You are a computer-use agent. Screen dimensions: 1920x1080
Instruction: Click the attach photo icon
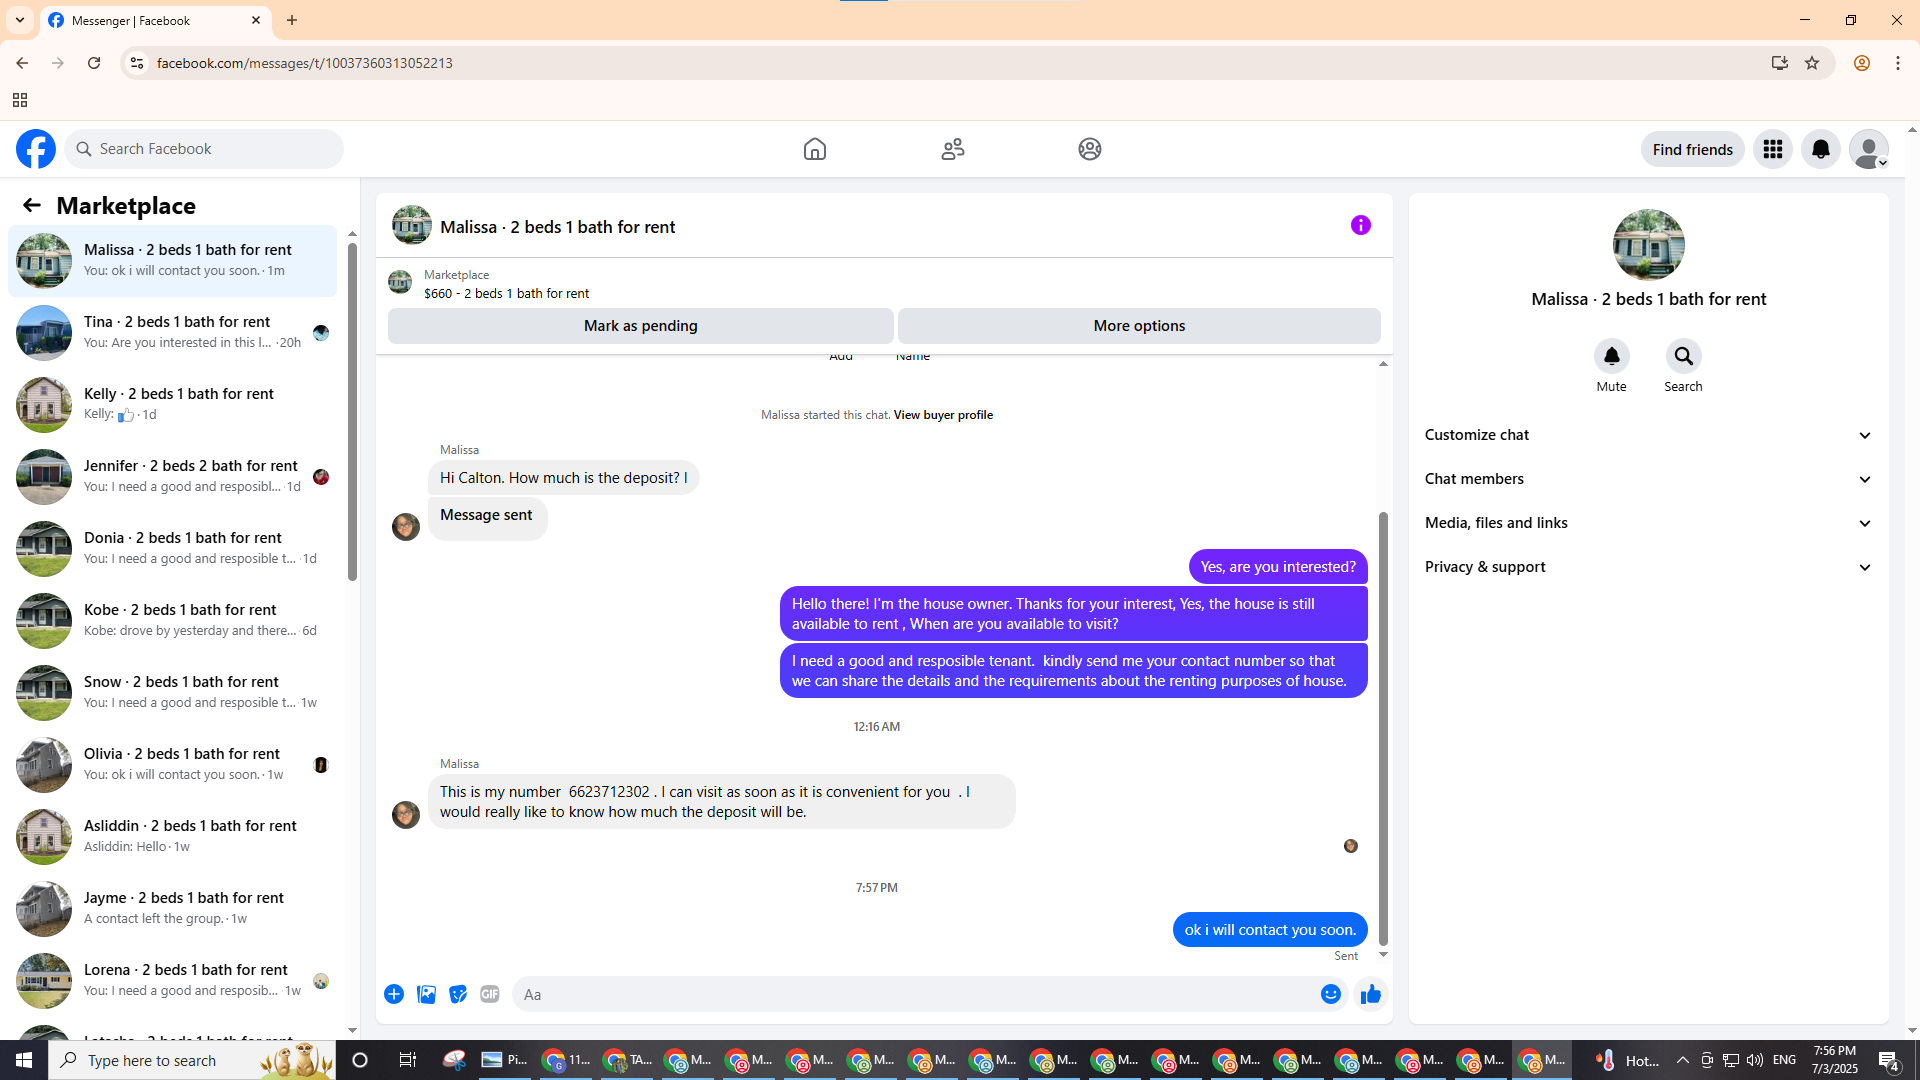[x=426, y=994]
